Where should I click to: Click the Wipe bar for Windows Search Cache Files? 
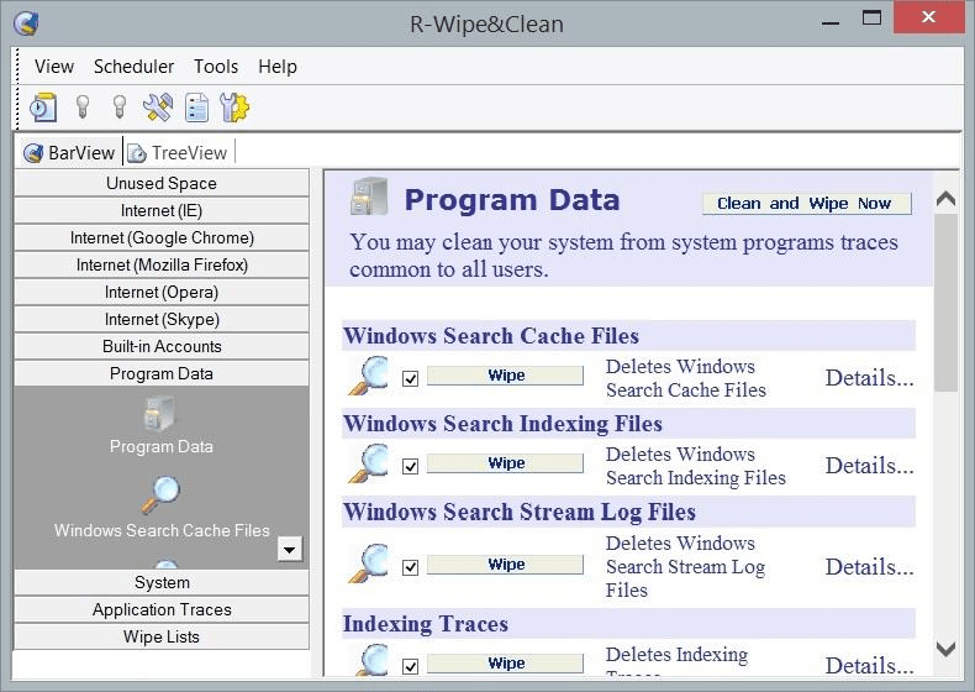[x=505, y=376]
